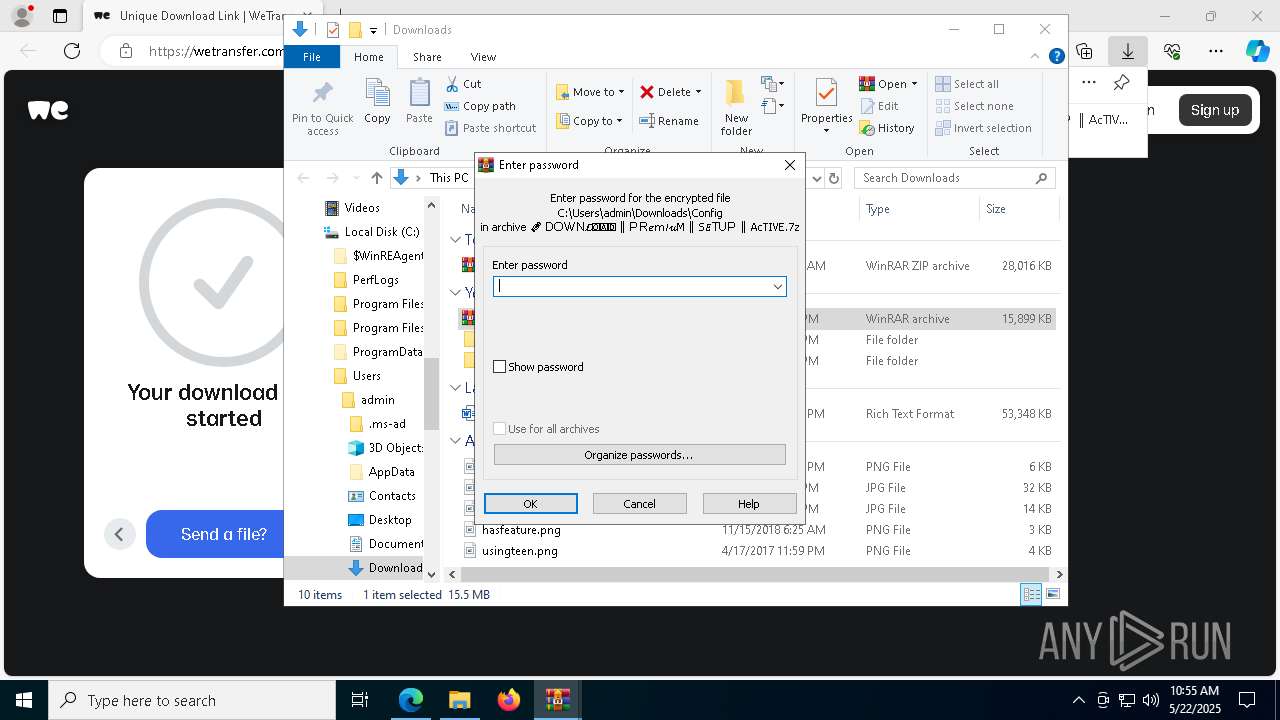The height and width of the screenshot is (720, 1280).
Task: Click OK in password dialog
Action: (530, 504)
